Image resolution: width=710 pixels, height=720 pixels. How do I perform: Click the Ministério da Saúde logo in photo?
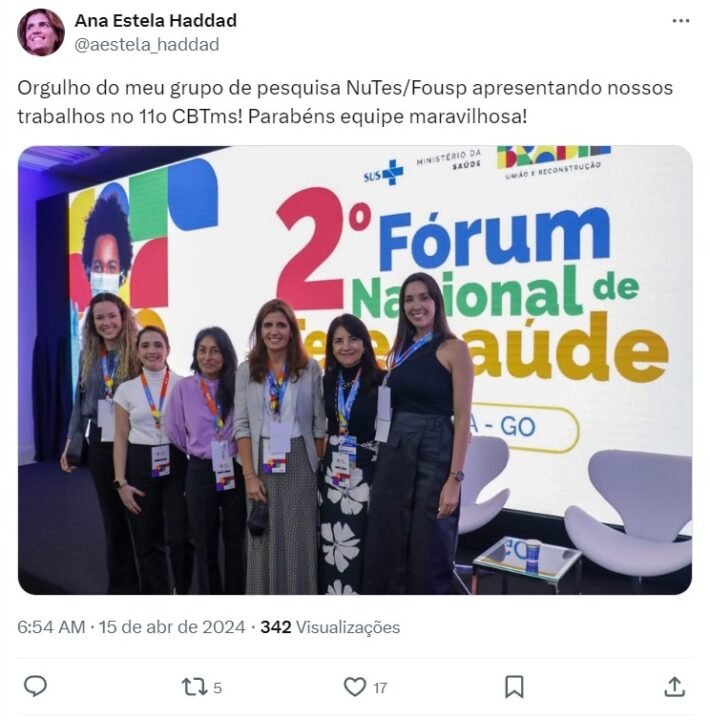click(x=449, y=159)
